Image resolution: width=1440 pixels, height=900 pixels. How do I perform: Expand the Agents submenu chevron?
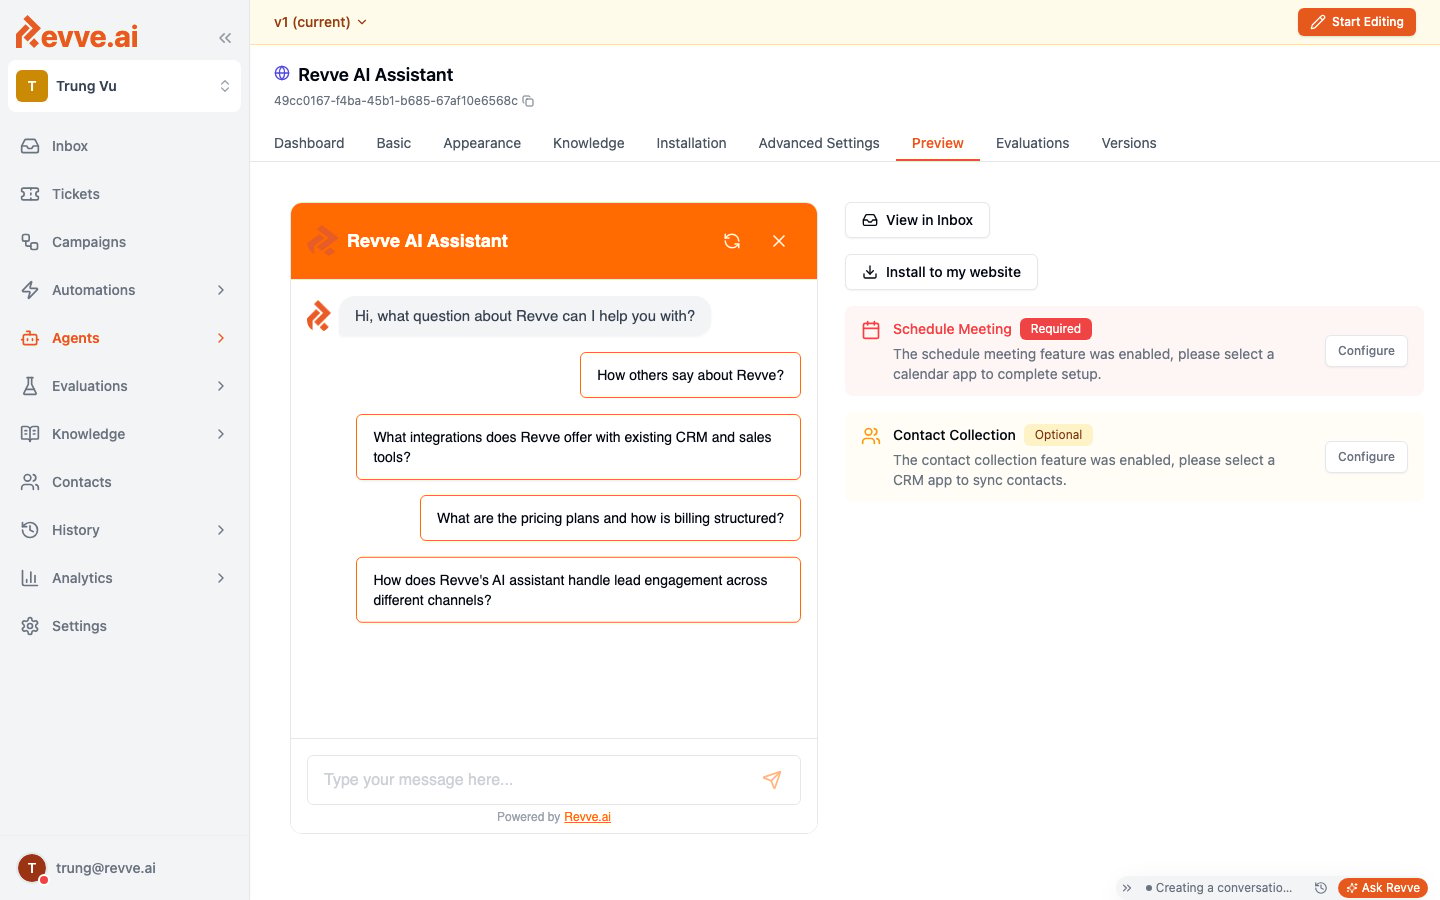tap(221, 338)
